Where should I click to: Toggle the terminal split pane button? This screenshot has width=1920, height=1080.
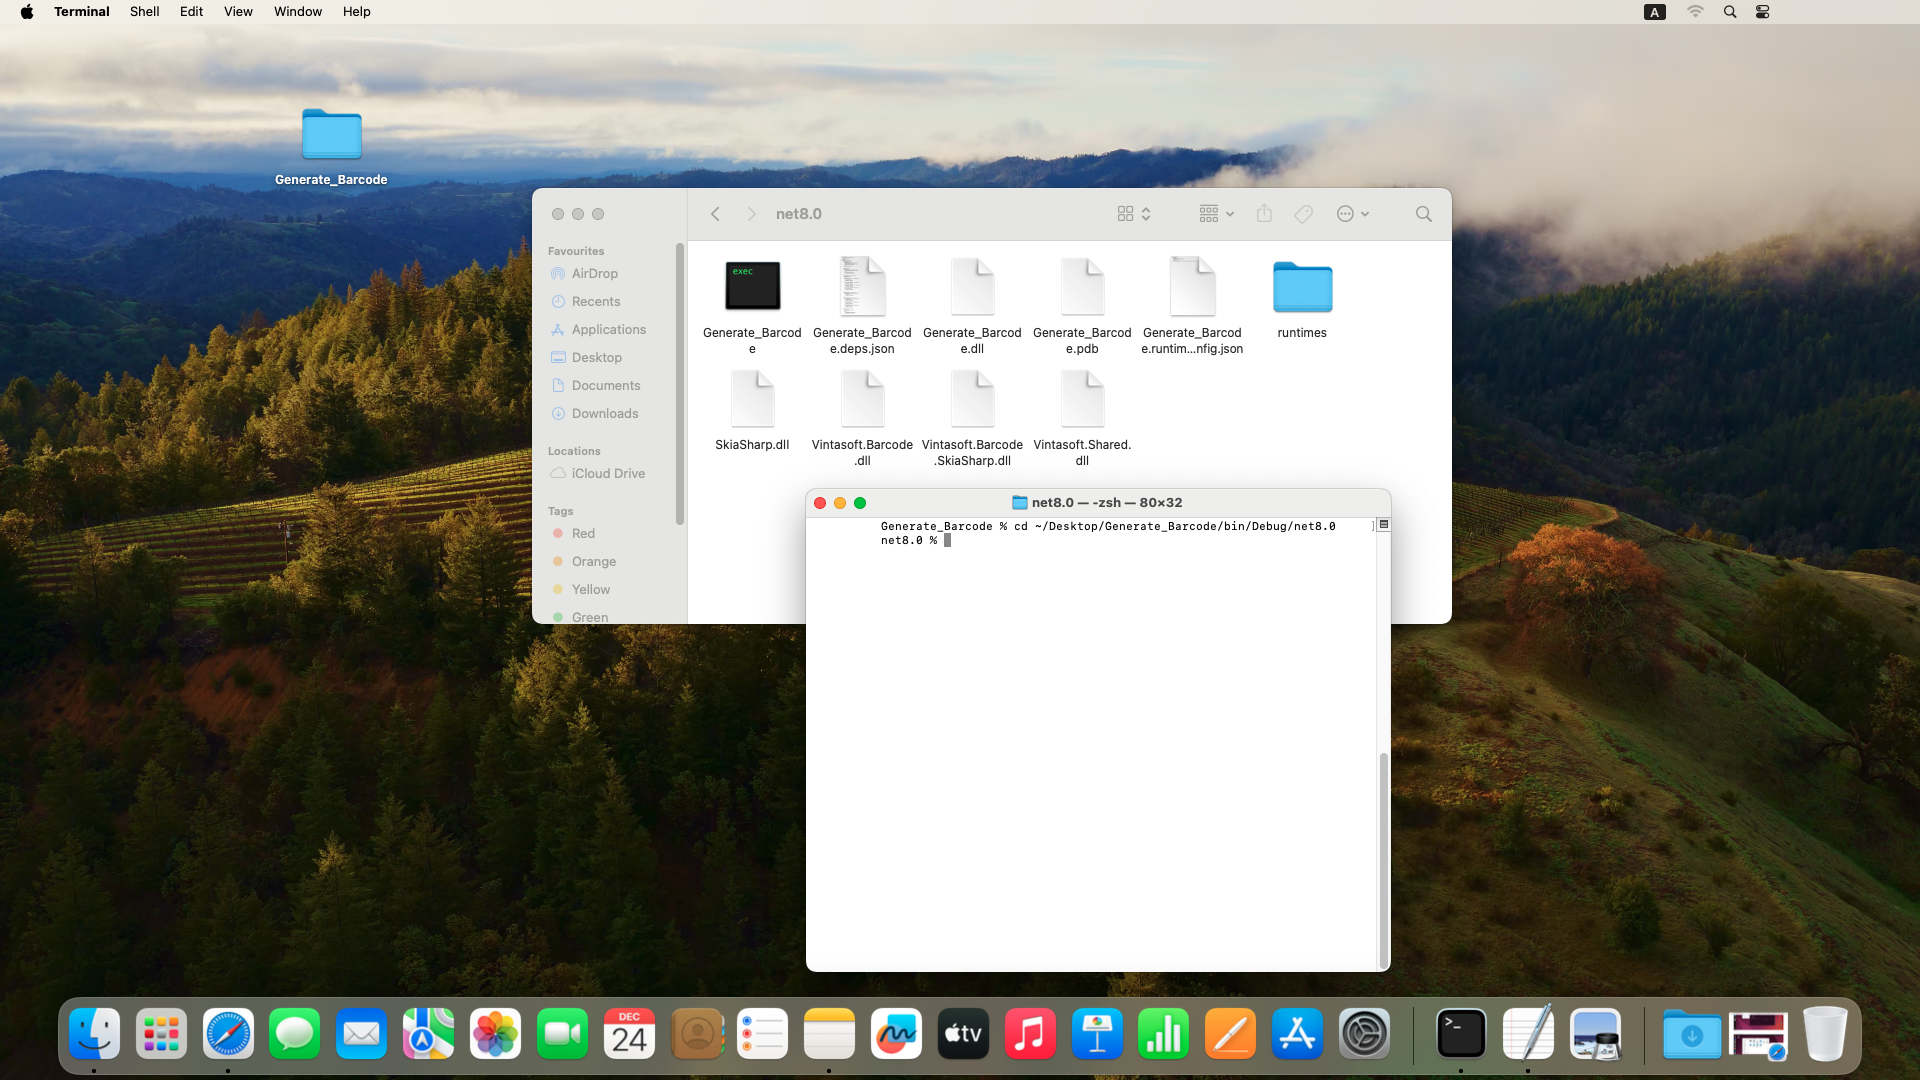click(x=1384, y=525)
